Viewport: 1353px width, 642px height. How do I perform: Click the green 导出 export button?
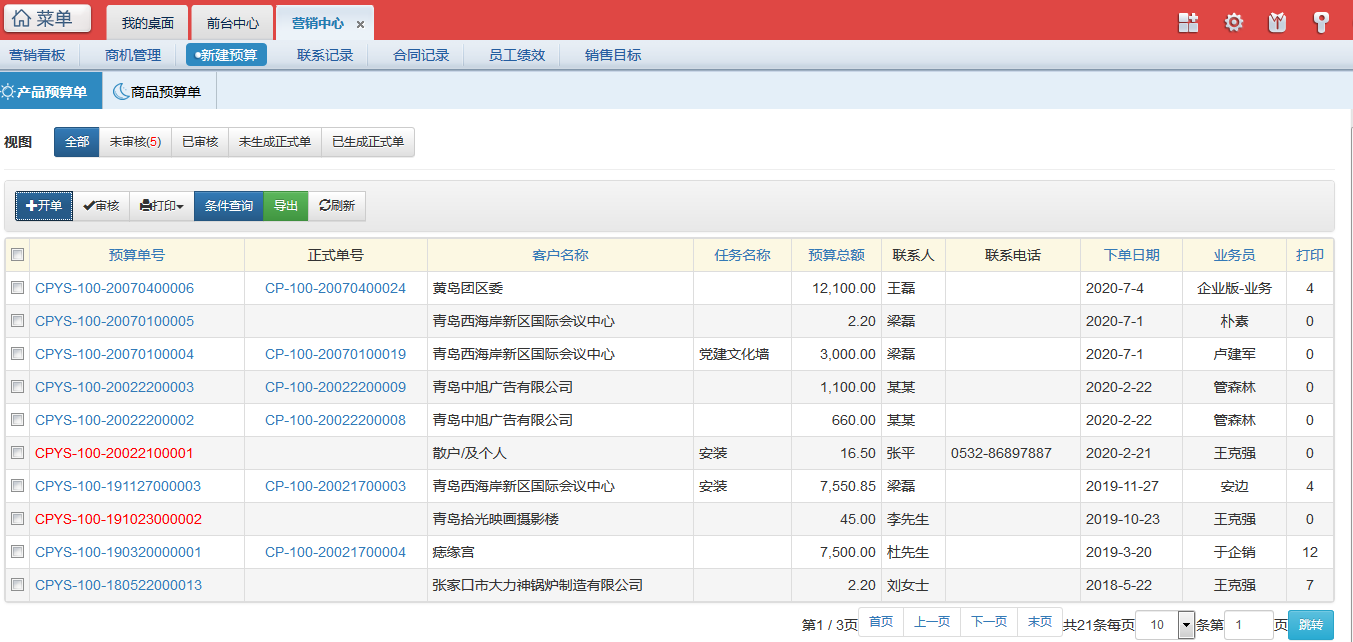286,205
